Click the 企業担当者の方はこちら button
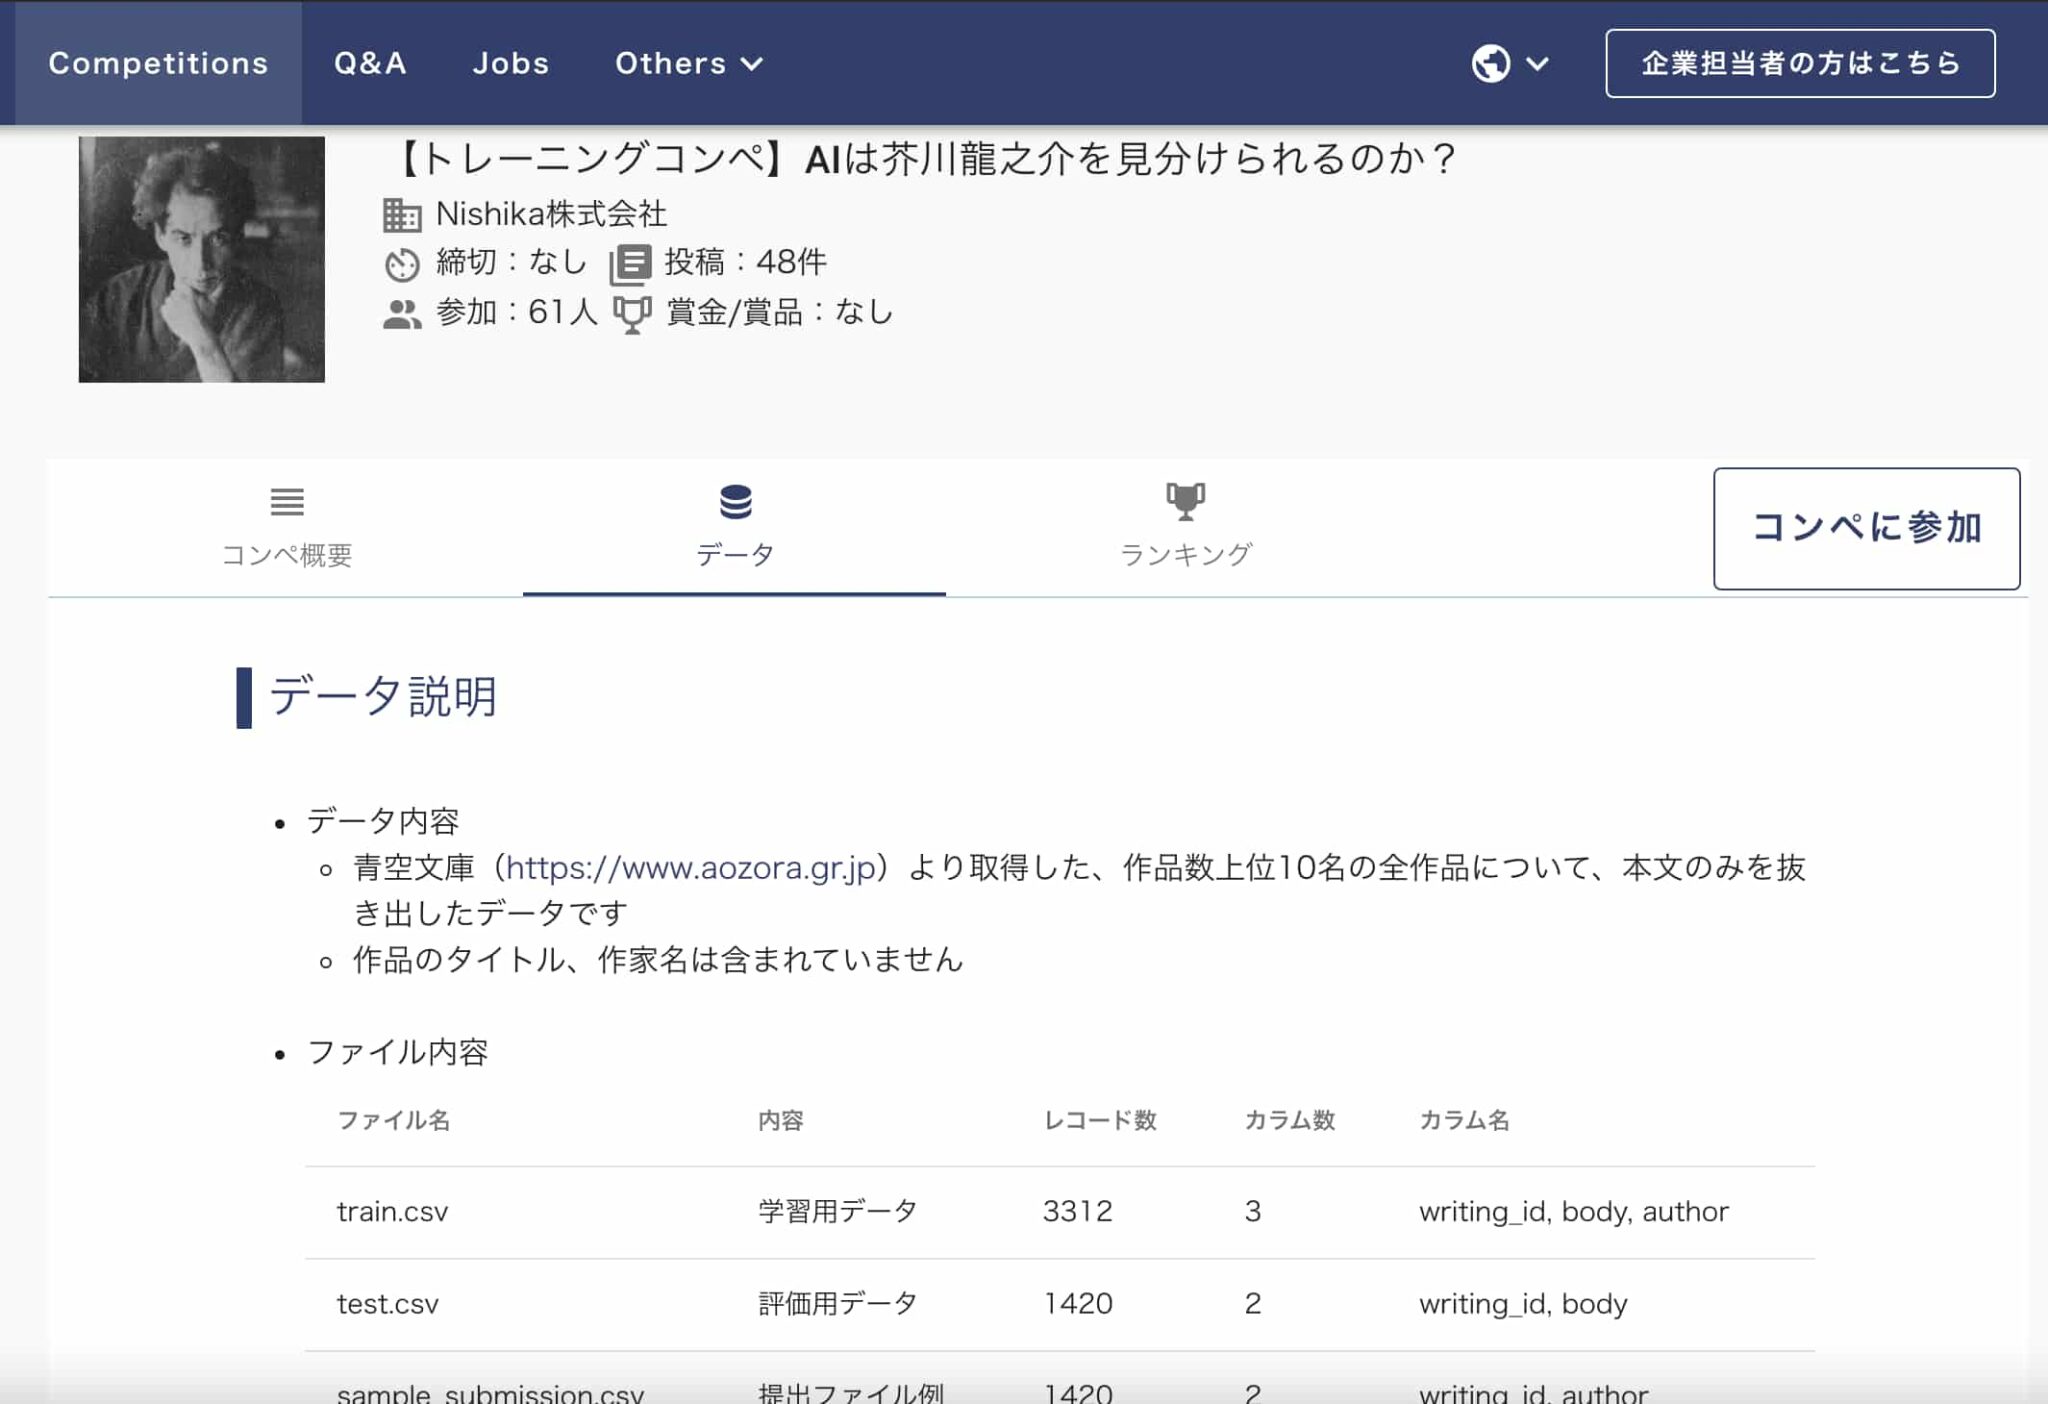2048x1404 pixels. pos(1800,63)
